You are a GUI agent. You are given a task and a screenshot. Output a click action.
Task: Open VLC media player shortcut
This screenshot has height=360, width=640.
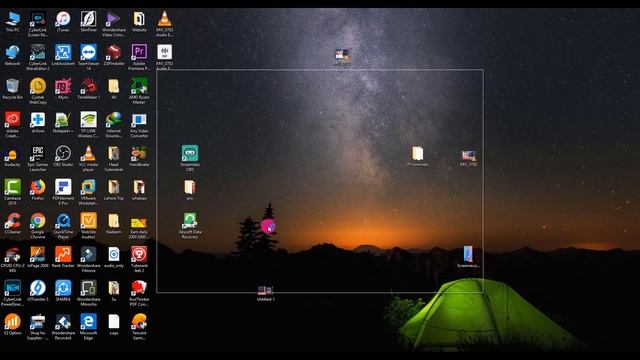click(x=88, y=159)
